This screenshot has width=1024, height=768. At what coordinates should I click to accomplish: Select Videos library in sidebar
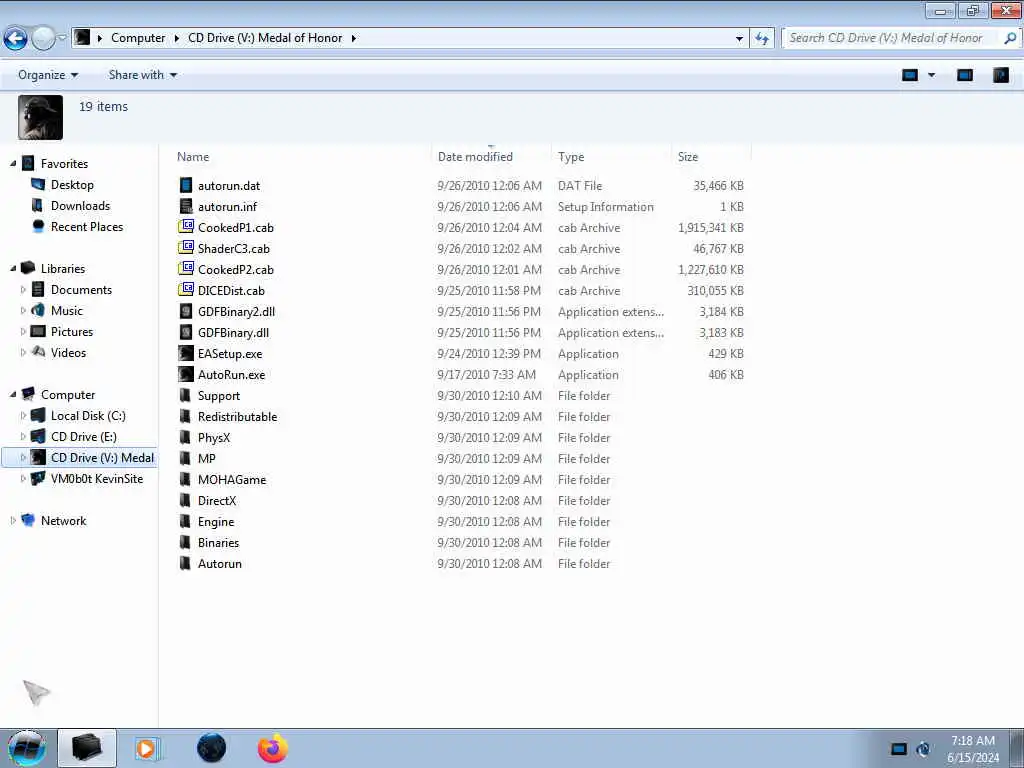(x=69, y=353)
